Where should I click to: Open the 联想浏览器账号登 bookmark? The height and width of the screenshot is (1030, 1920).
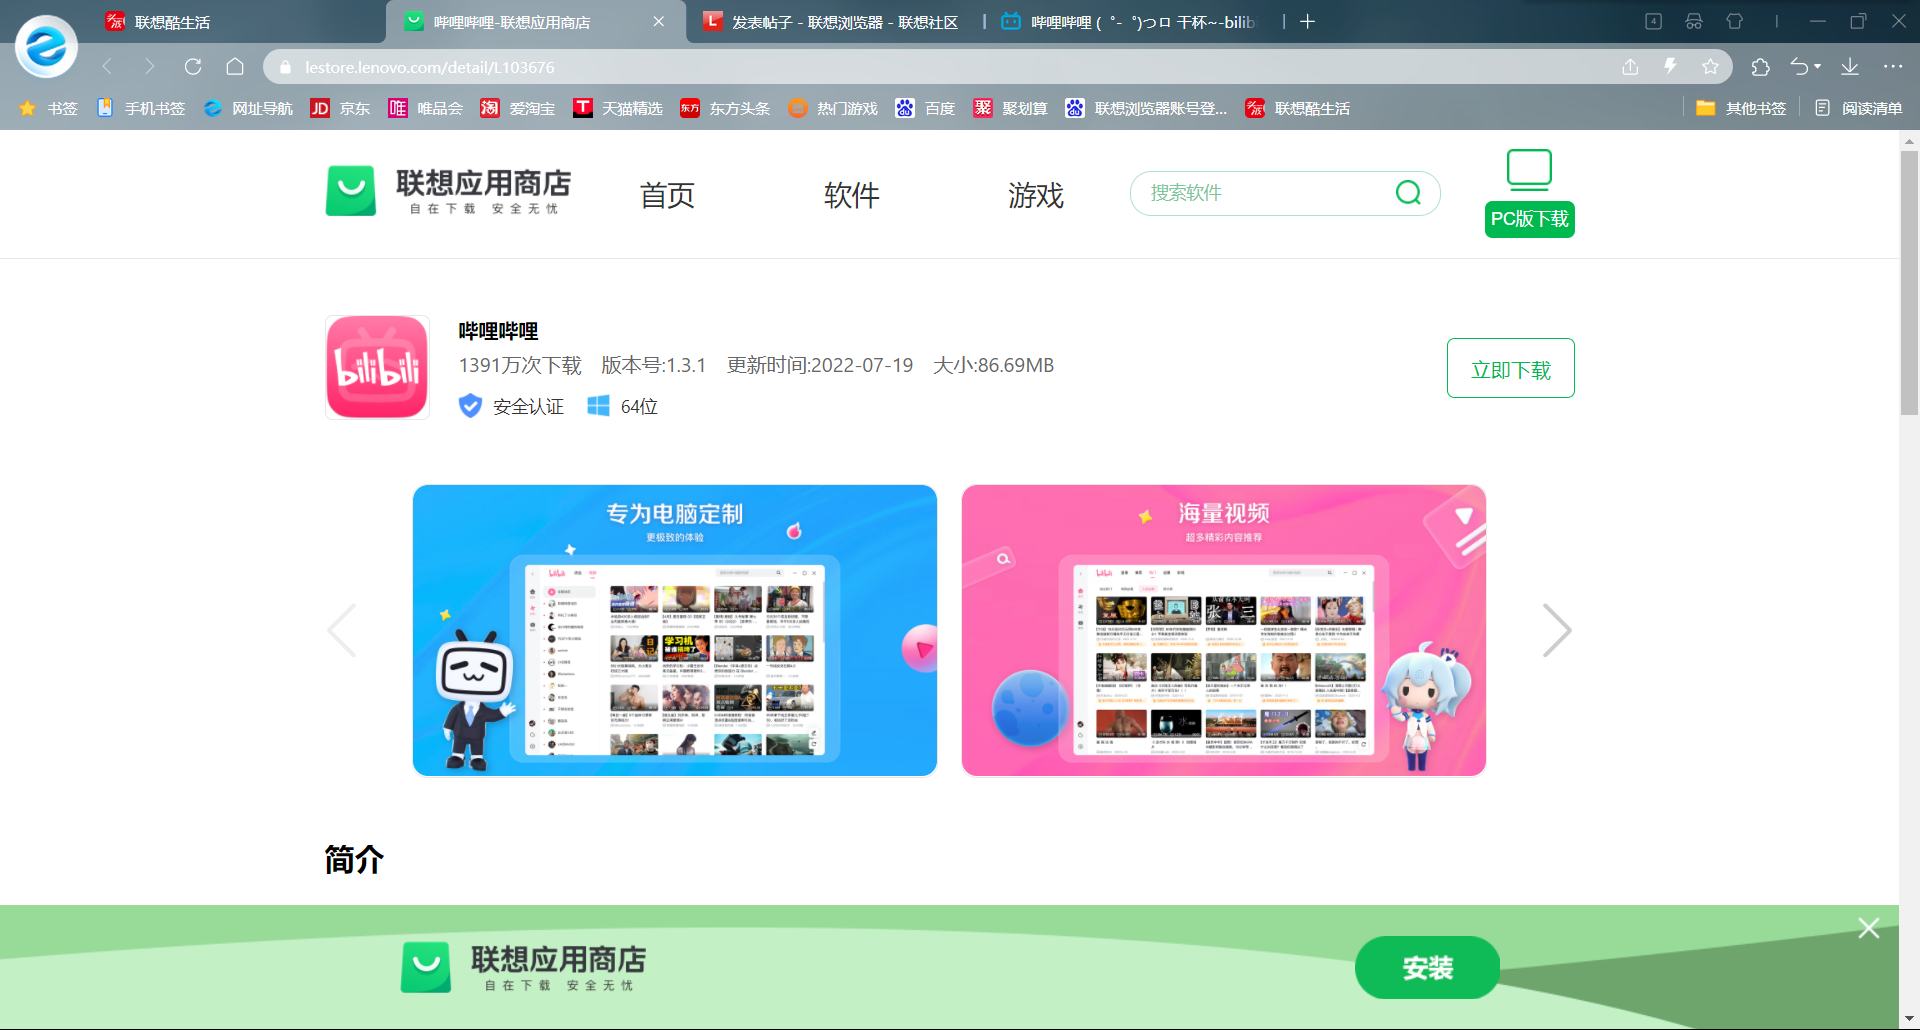click(1146, 108)
